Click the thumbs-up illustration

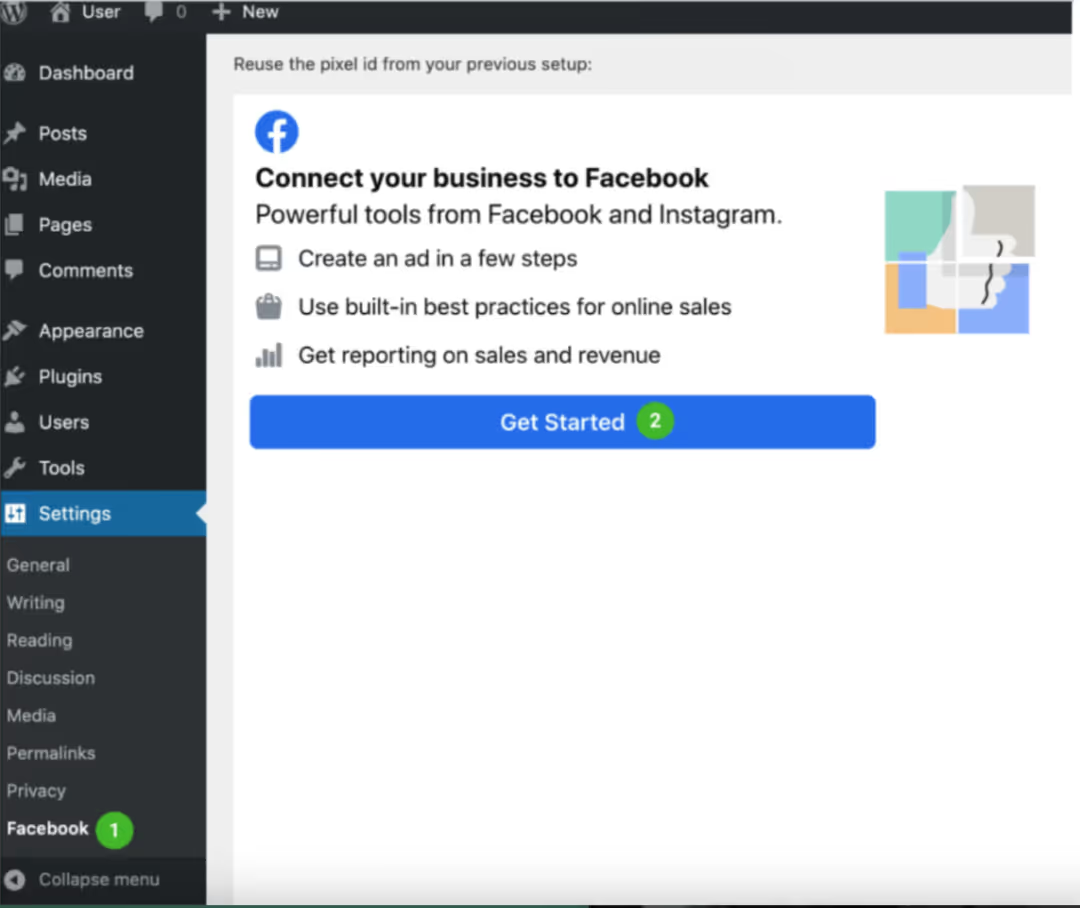click(x=959, y=259)
